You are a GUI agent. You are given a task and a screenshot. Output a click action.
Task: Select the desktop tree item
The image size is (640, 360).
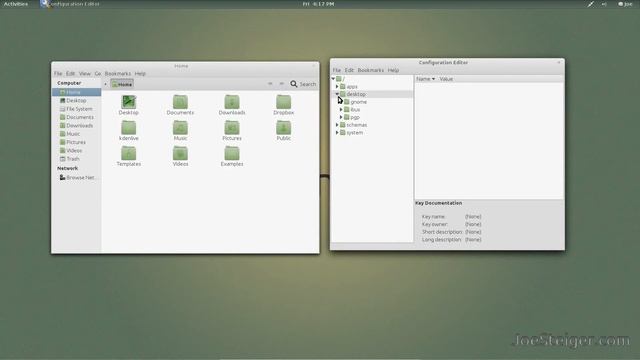(x=356, y=94)
